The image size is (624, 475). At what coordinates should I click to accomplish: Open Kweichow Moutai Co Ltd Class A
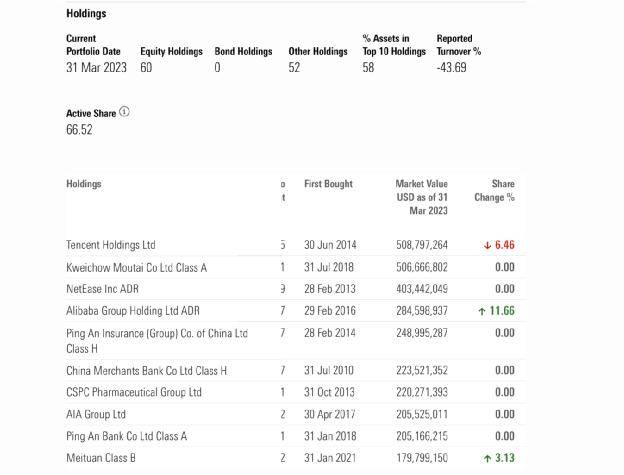point(136,267)
